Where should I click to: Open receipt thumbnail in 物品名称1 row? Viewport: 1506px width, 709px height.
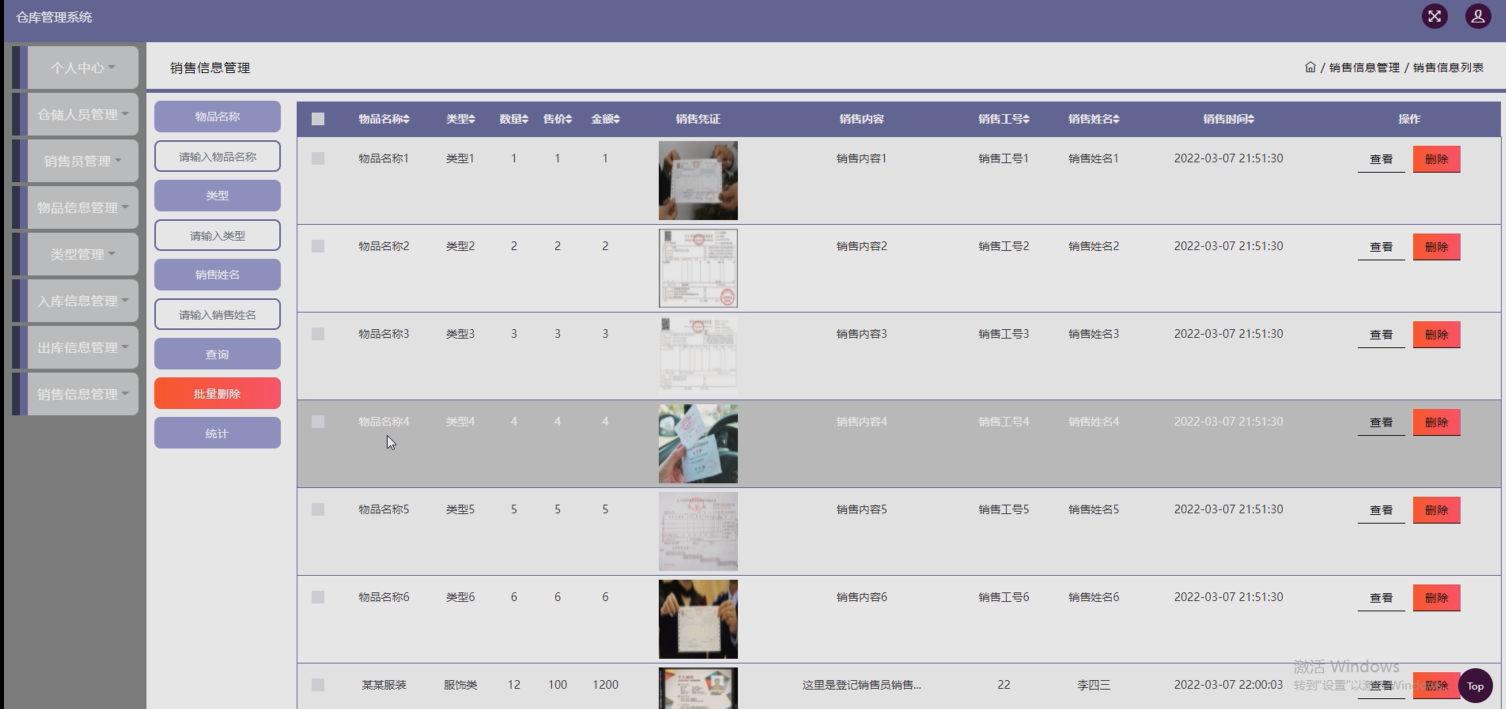click(698, 181)
